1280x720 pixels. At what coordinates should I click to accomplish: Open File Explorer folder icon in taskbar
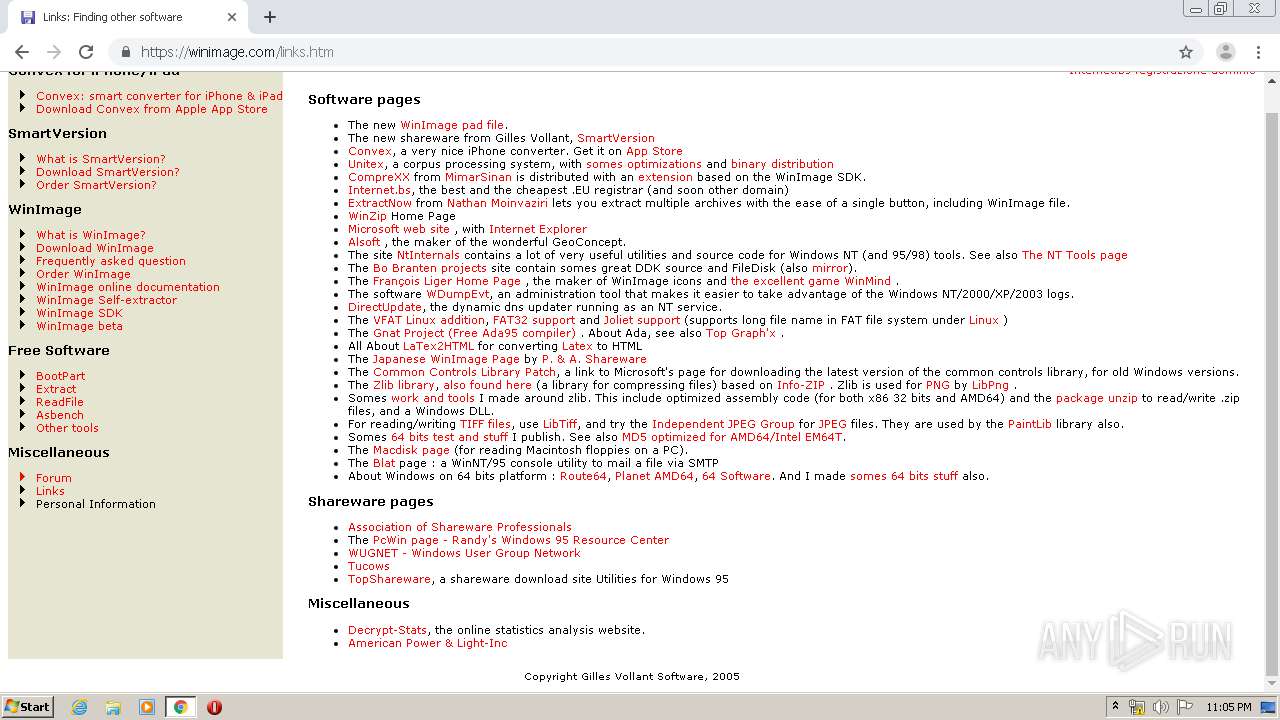tap(113, 707)
